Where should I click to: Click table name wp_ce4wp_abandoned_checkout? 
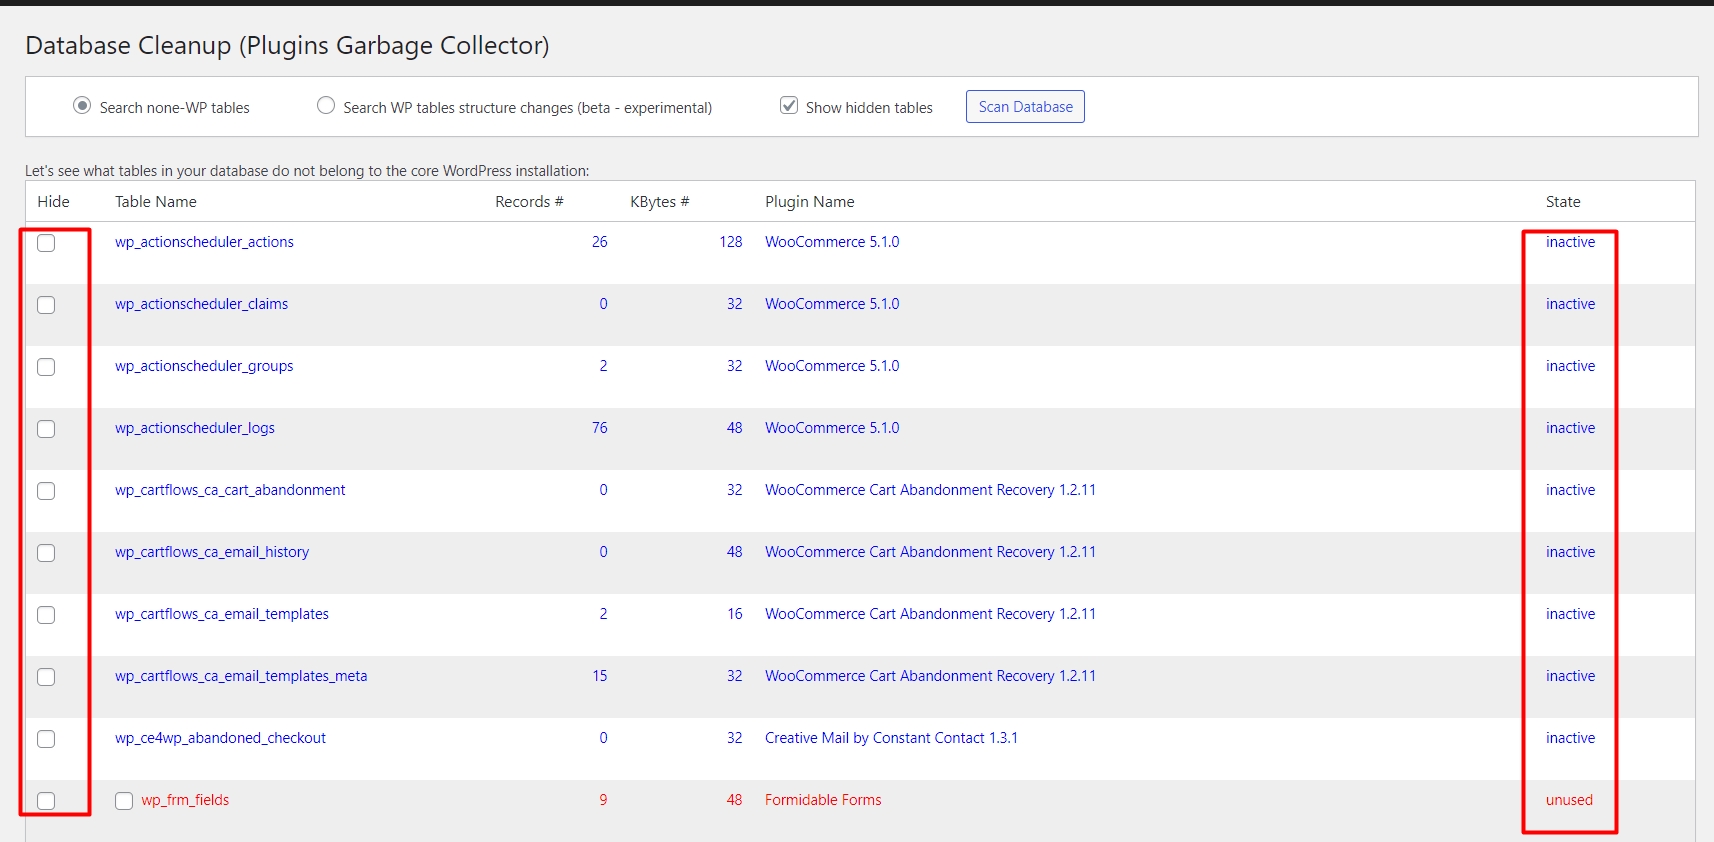[220, 738]
